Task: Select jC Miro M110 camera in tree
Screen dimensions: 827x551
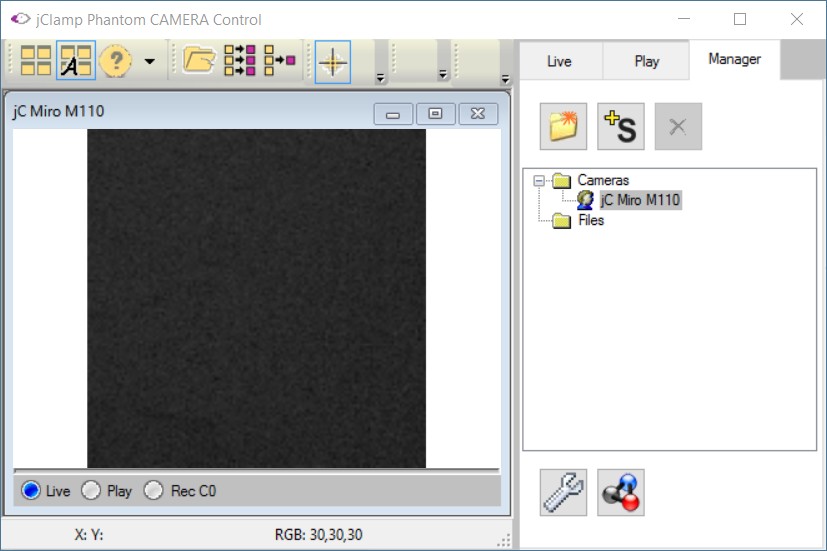Action: click(640, 200)
